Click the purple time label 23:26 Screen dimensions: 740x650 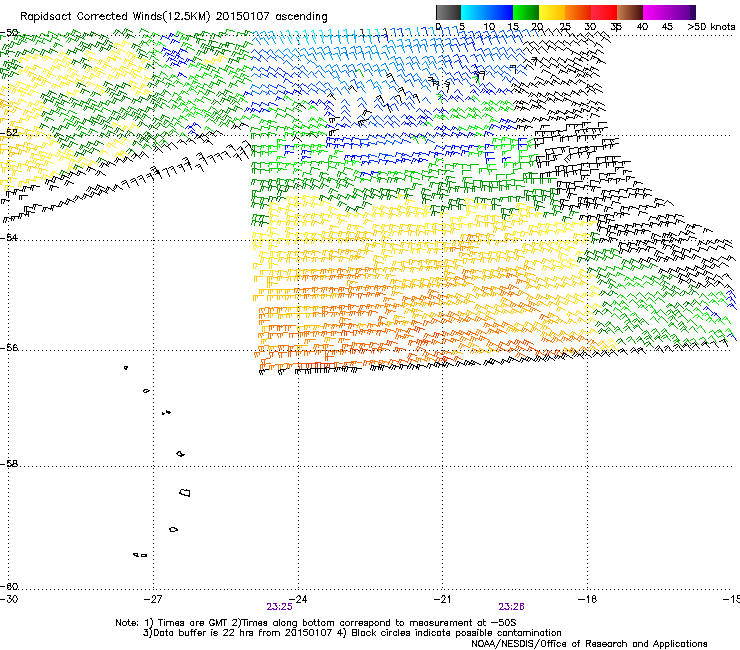click(x=511, y=607)
